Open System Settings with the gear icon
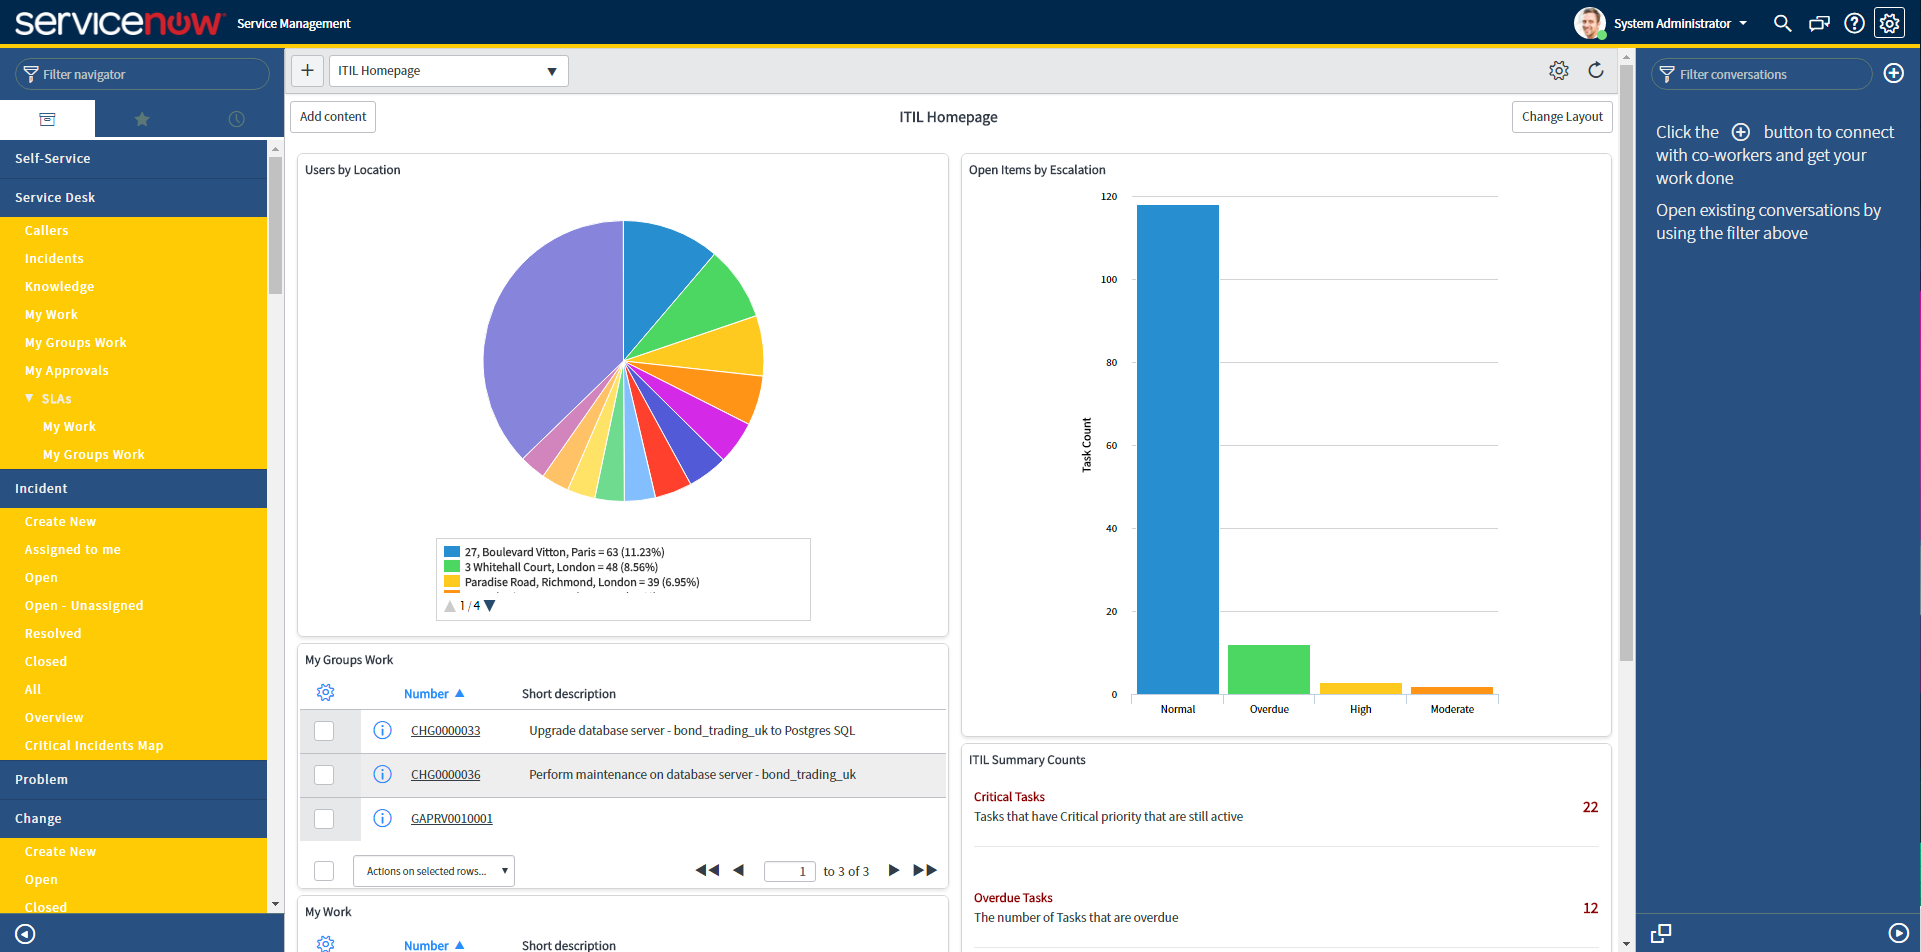The width and height of the screenshot is (1921, 952). 1890,22
